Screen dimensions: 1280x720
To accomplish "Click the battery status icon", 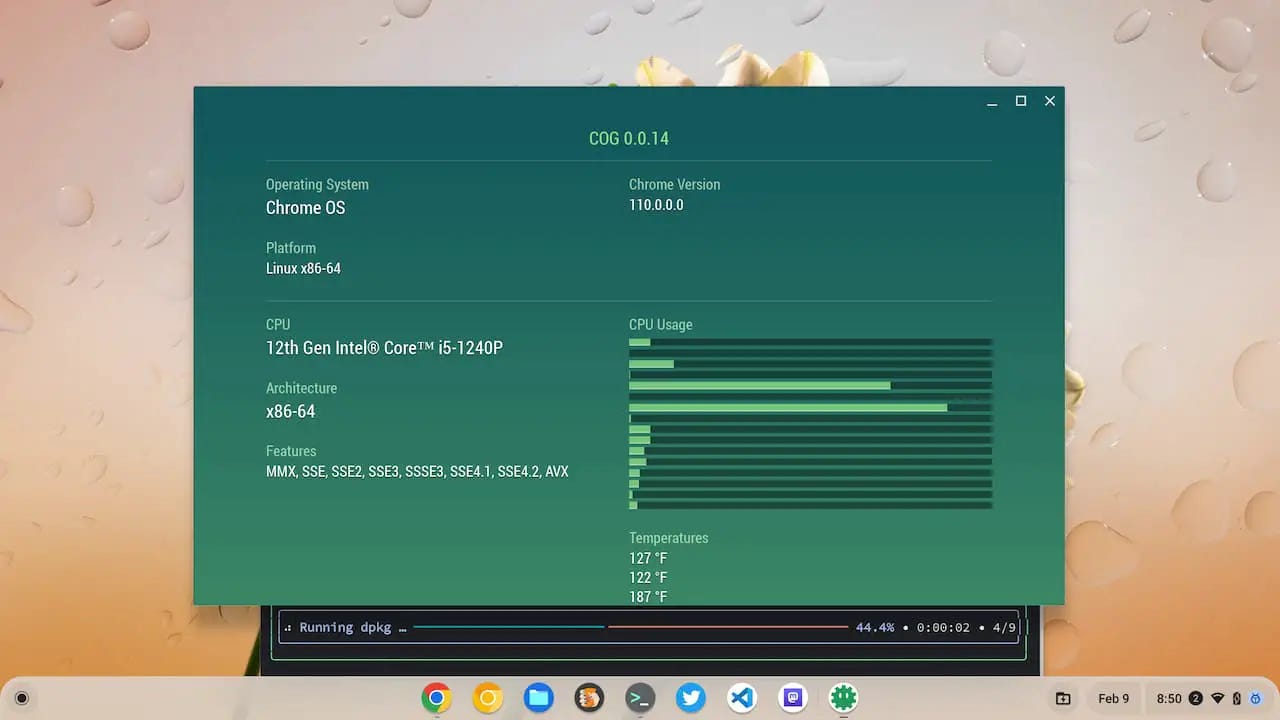I will [1237, 698].
